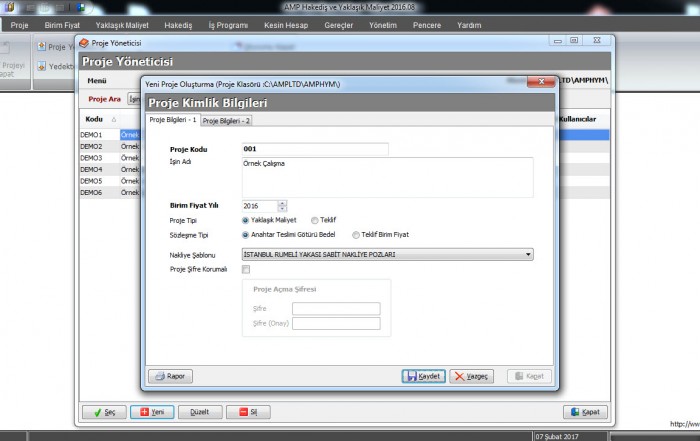The height and width of the screenshot is (441, 700).
Task: Switch to Proje Bilgileri - 2 tab
Action: click(227, 121)
